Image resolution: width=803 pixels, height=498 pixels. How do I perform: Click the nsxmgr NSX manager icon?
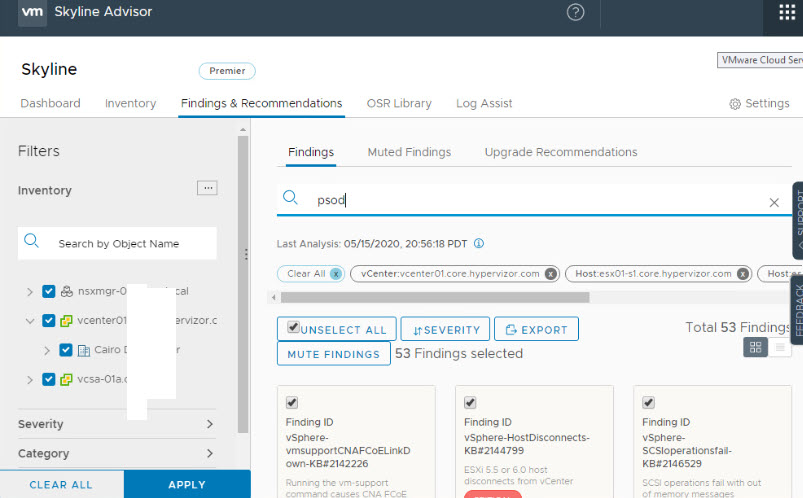point(67,291)
